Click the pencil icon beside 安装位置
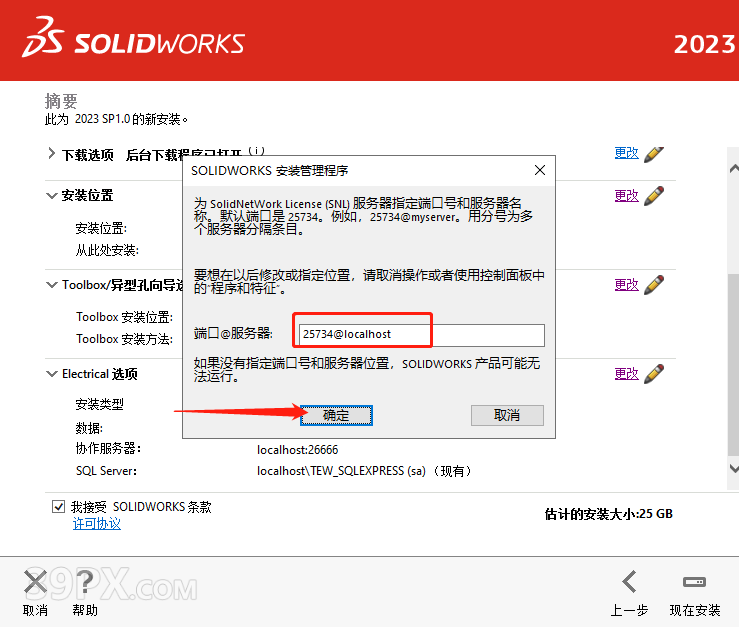The image size is (739, 627). pyautogui.click(x=654, y=196)
